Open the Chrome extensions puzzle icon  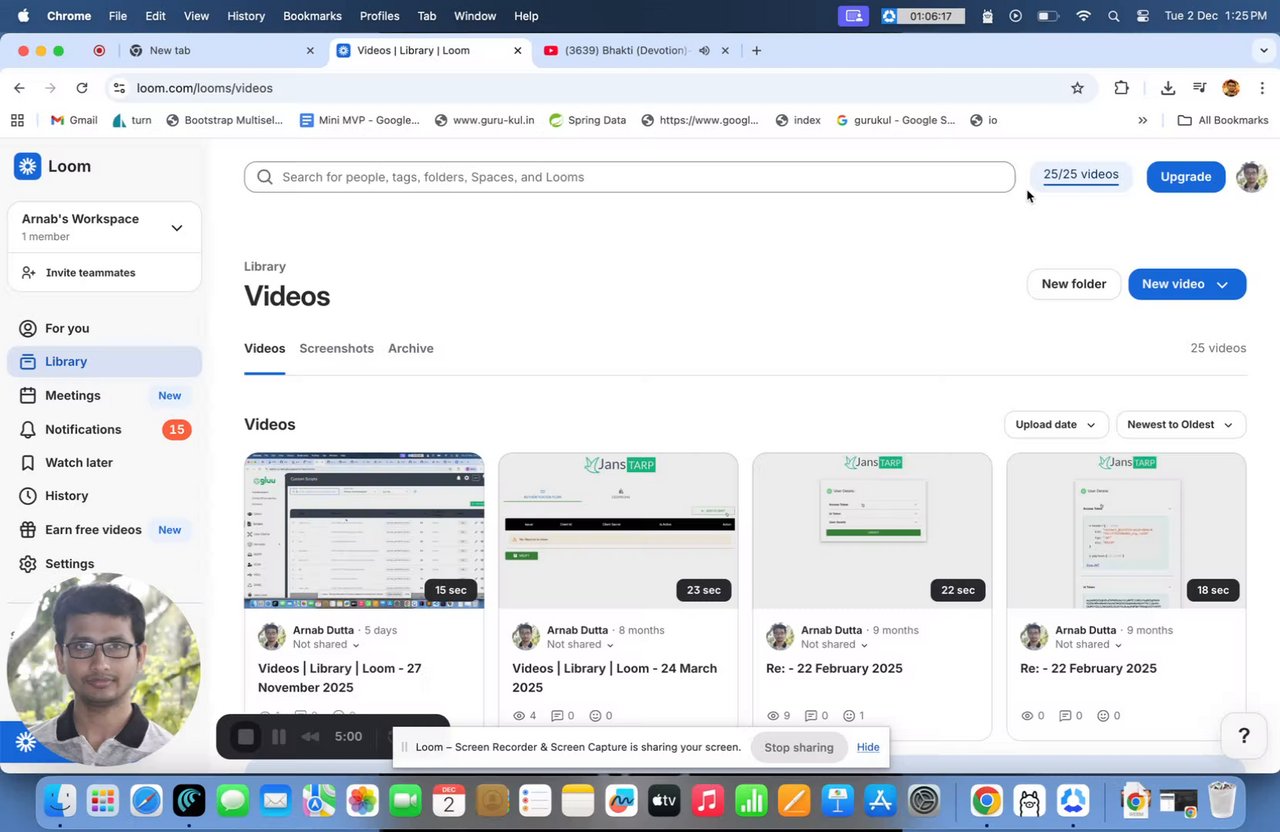coord(1121,88)
